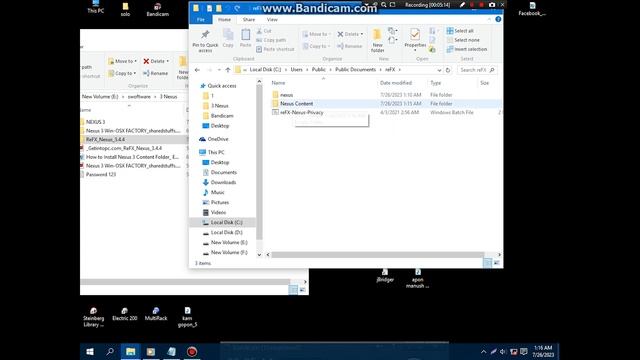The height and width of the screenshot is (360, 640).
Task: Select Electric 200 desktop shortcut
Action: tap(124, 314)
